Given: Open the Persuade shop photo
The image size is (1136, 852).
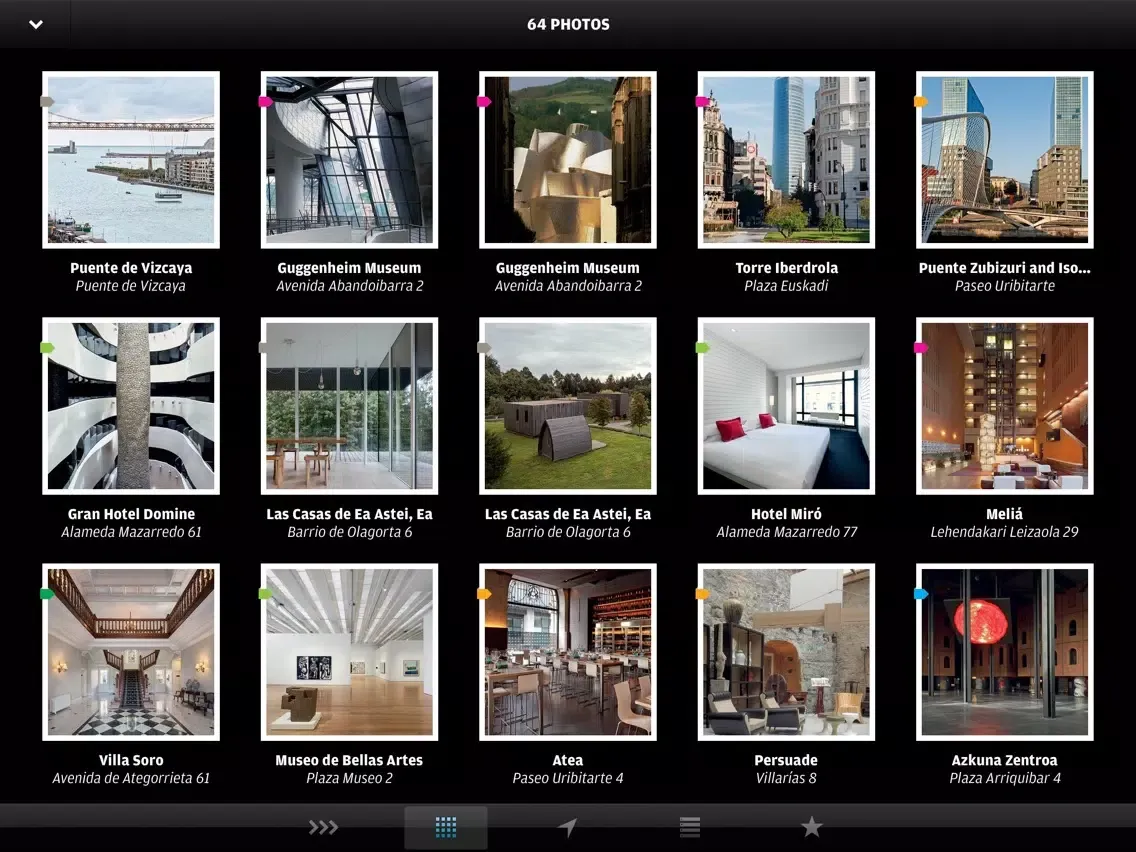Looking at the screenshot, I should point(786,652).
